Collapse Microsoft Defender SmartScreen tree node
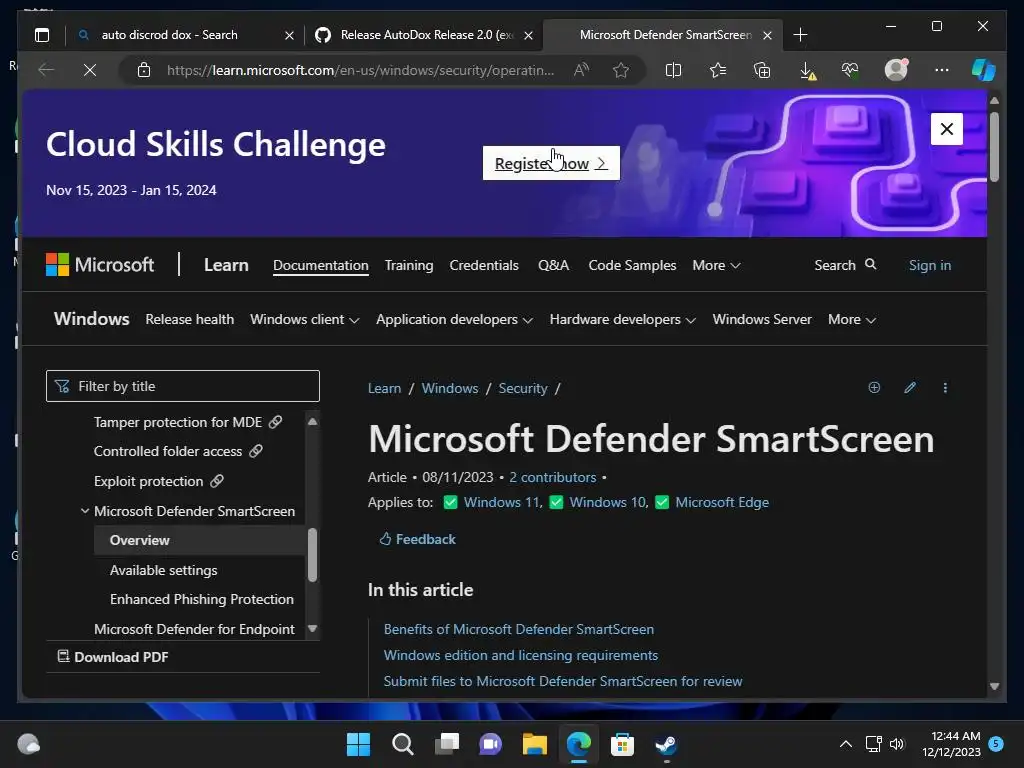Screen dimensions: 1024x768 point(85,511)
